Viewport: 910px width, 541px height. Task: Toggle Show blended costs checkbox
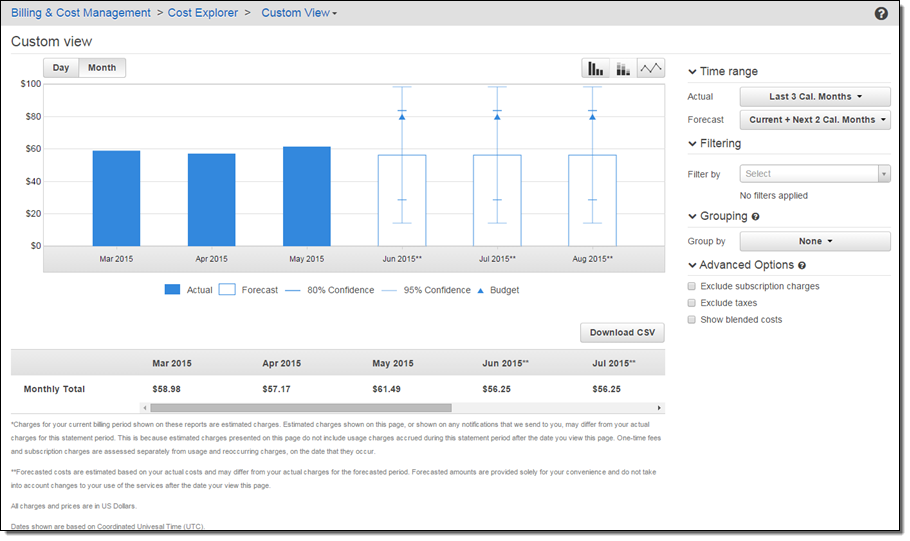point(691,320)
